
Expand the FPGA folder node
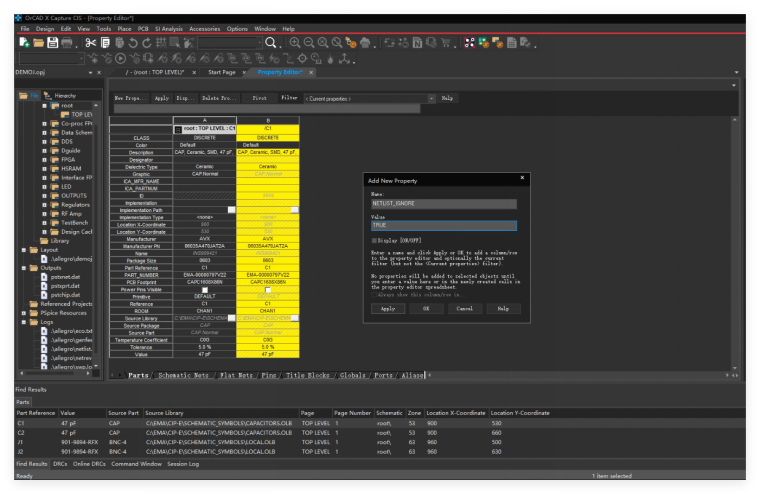44,160
